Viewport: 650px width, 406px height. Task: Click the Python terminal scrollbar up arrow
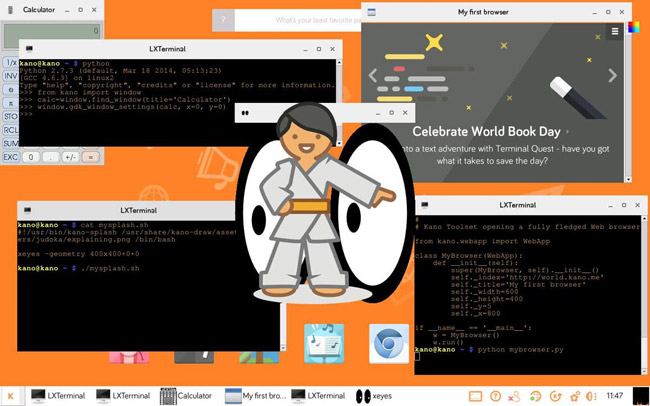(339, 63)
